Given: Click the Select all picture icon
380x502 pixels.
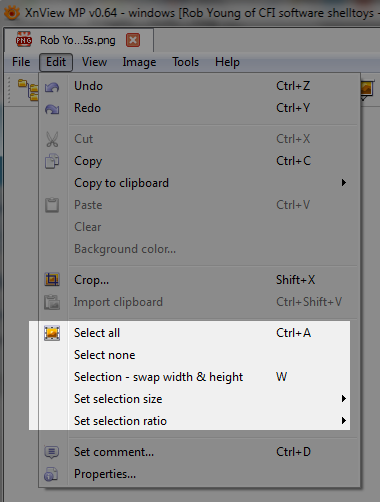Looking at the screenshot, I should point(52,333).
